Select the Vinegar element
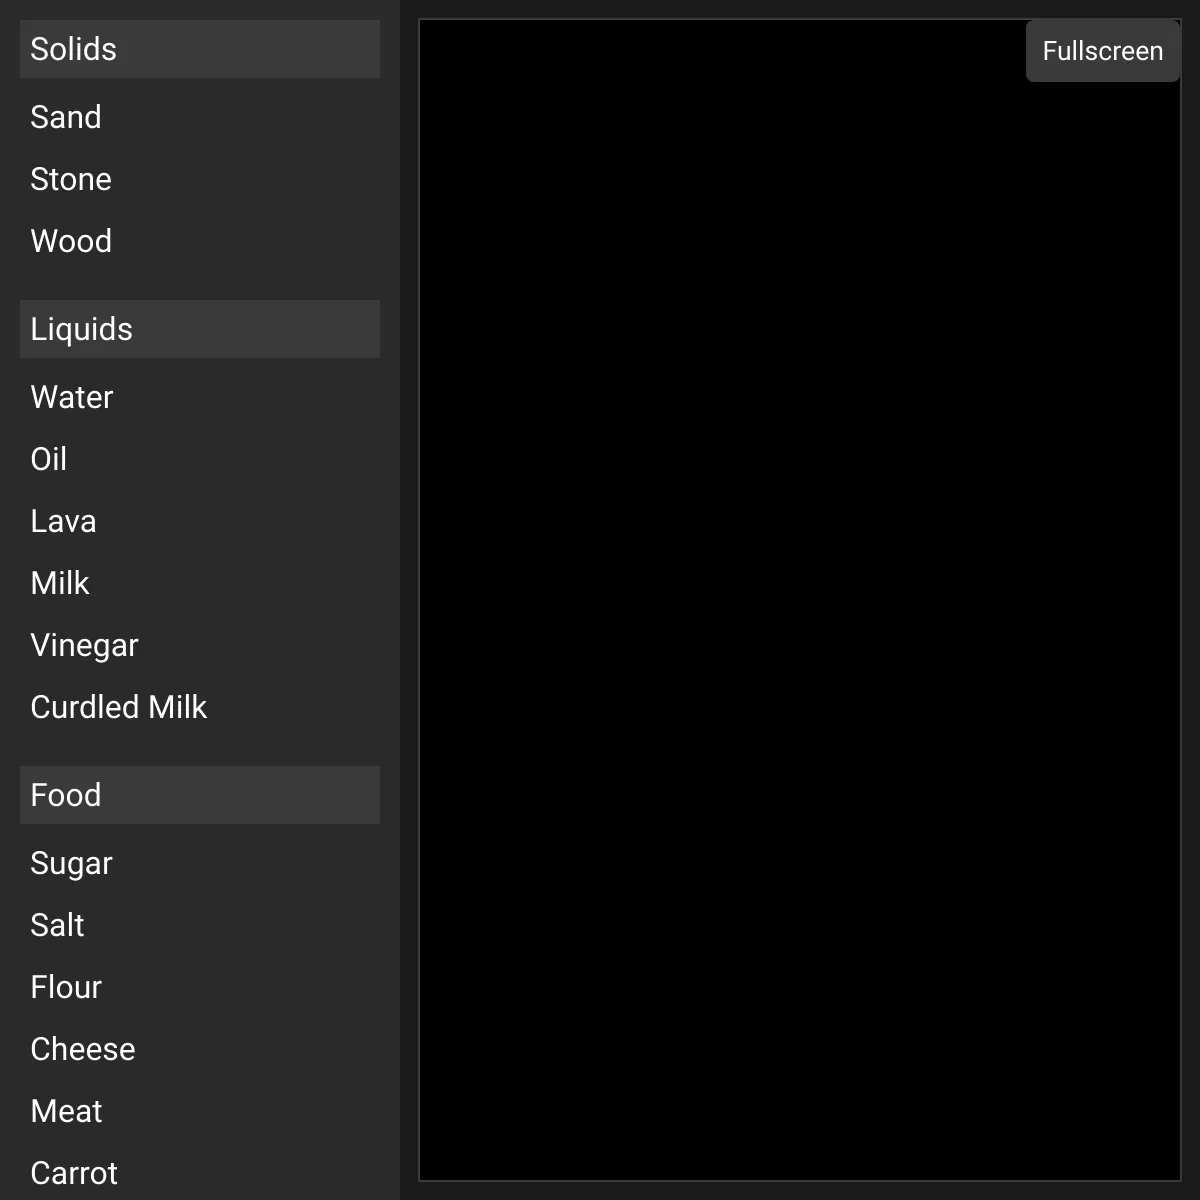 [x=200, y=645]
